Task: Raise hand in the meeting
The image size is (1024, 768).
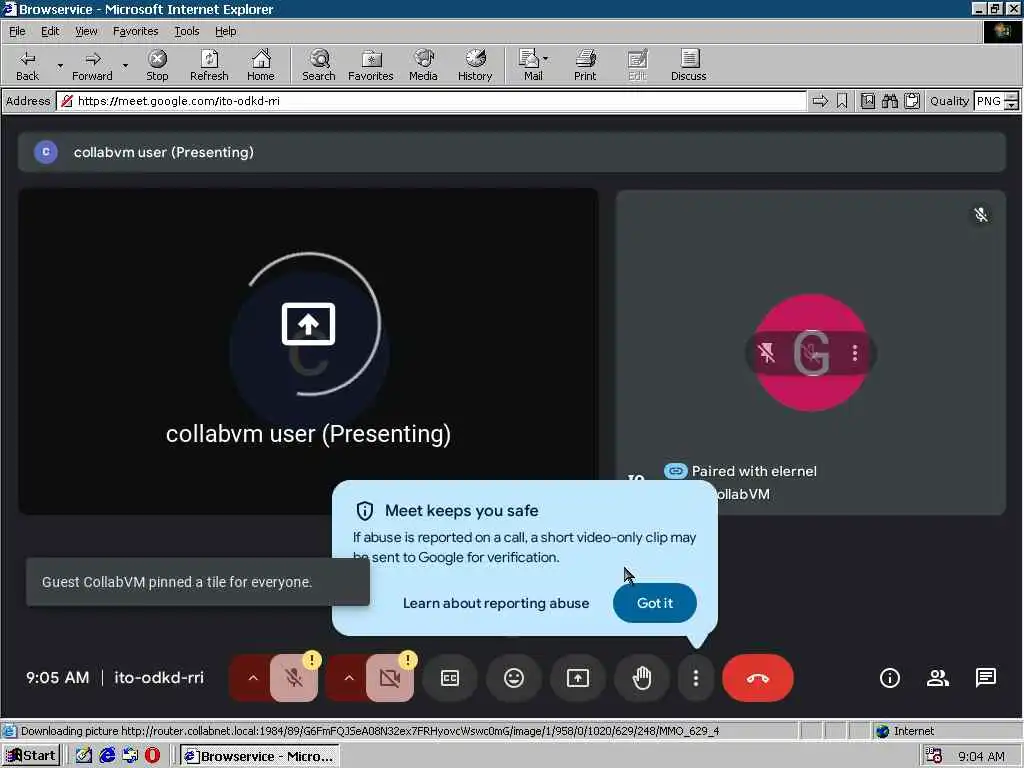Action: click(x=642, y=678)
